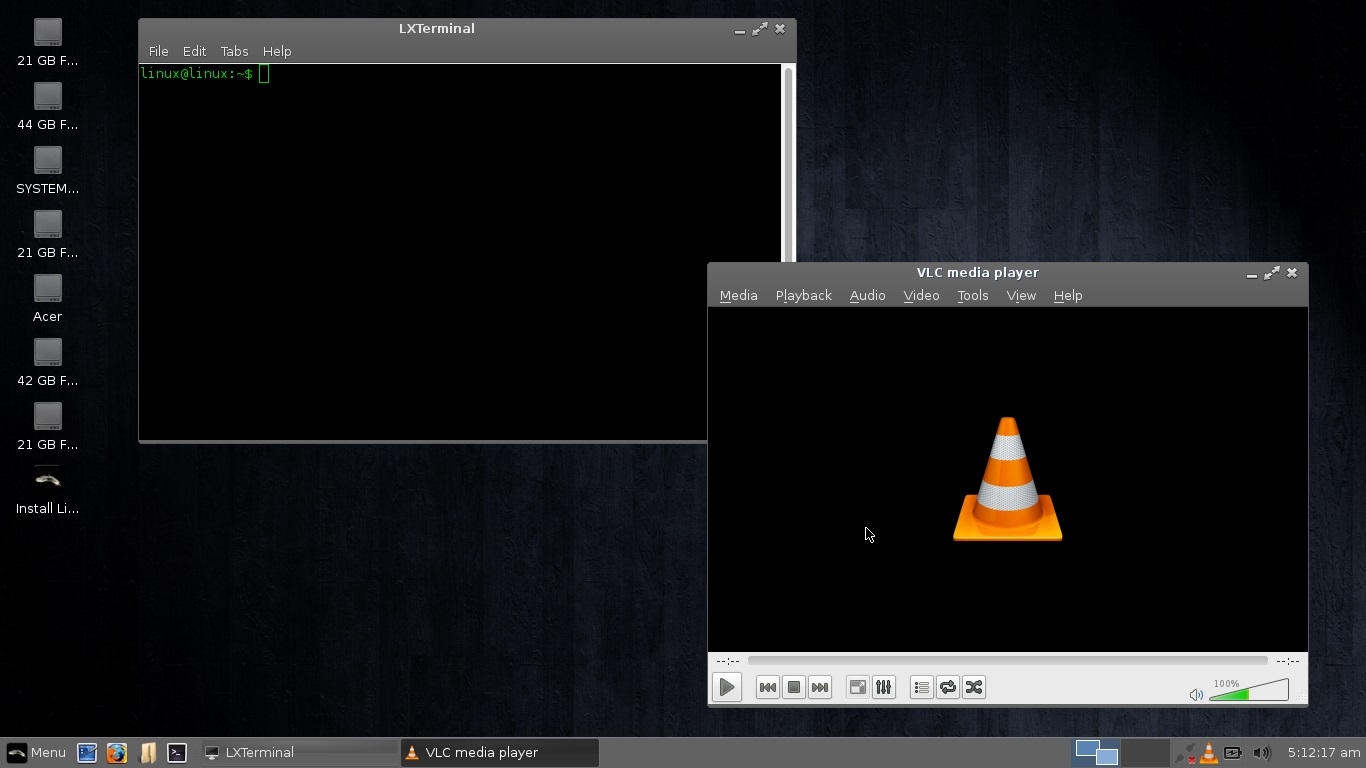This screenshot has height=768, width=1366.
Task: Skip to previous media in VLC
Action: click(x=768, y=687)
